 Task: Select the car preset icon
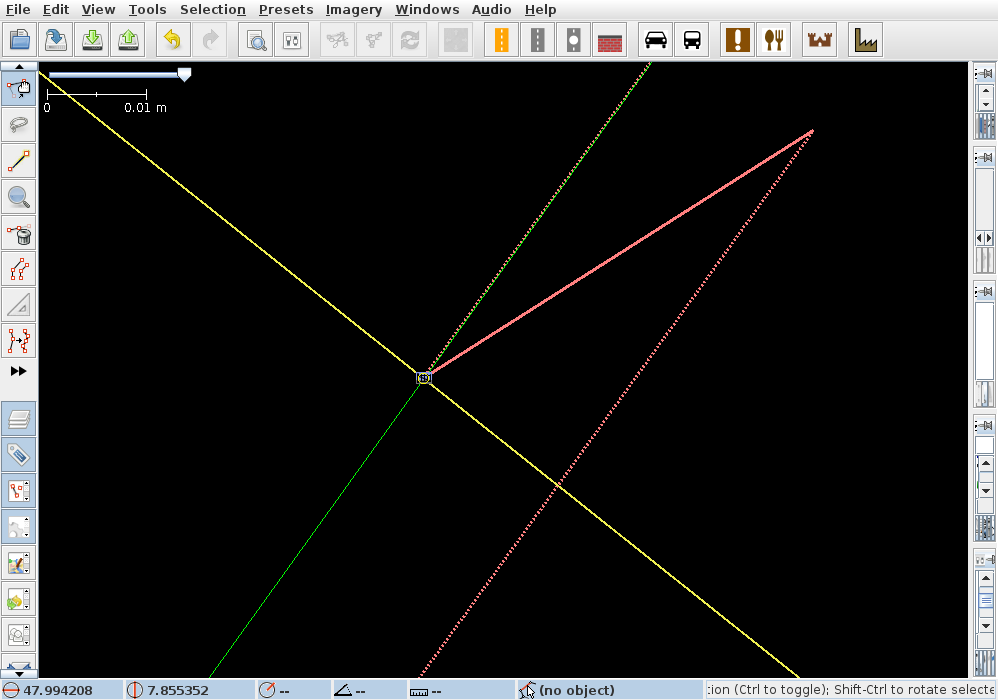click(656, 40)
